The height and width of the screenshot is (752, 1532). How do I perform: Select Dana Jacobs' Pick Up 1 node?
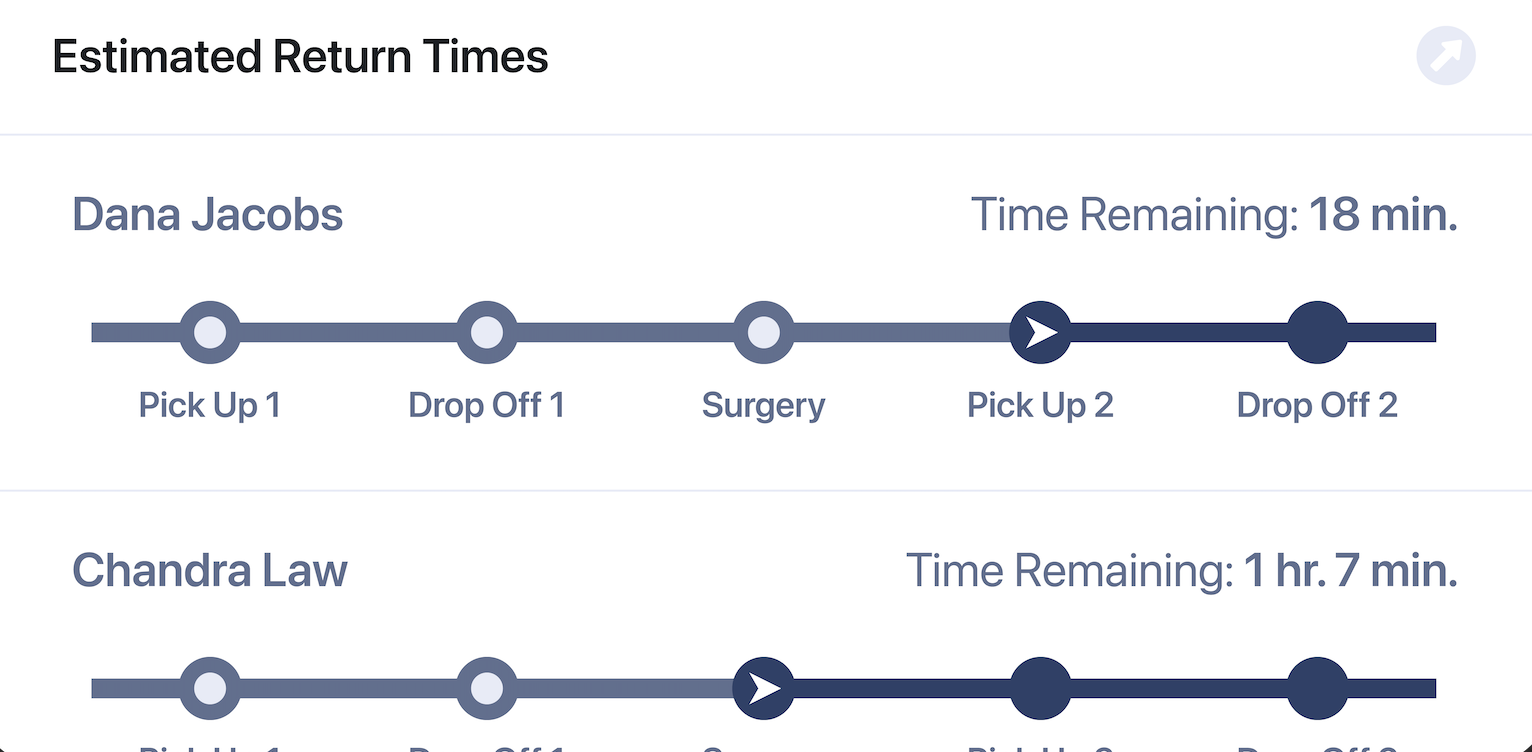point(210,332)
